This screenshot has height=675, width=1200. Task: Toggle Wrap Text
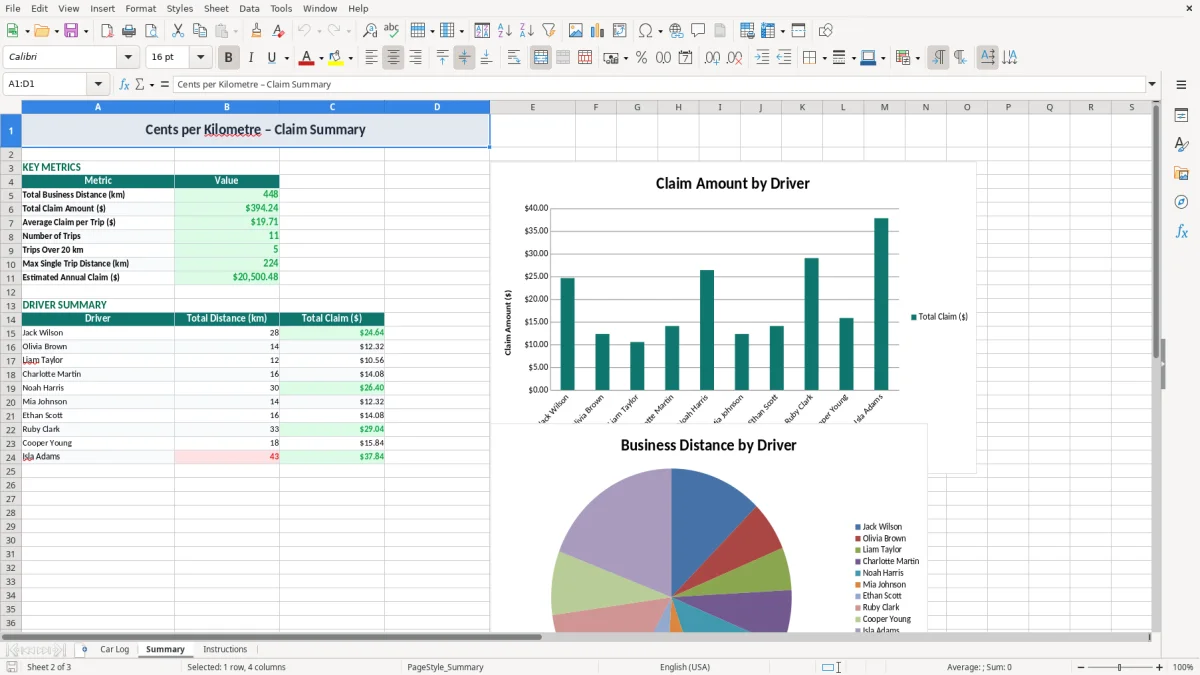(x=514, y=58)
